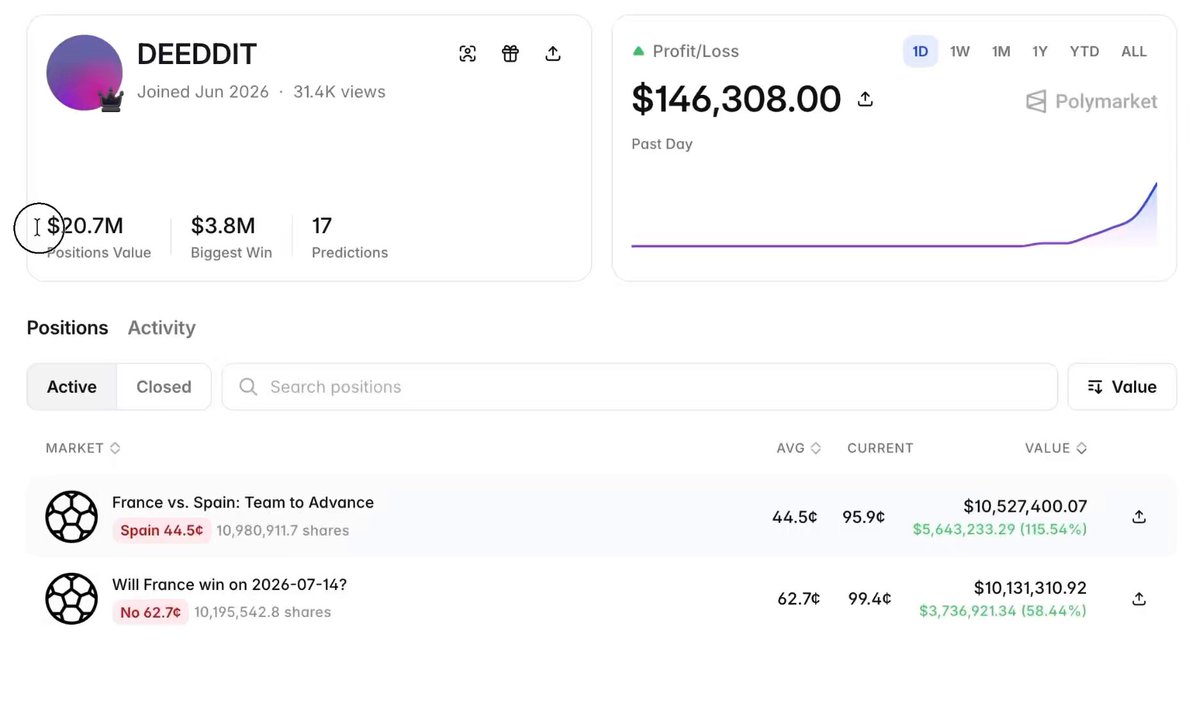The image size is (1200, 706).
Task: Switch chart to YTD range
Action: point(1084,51)
